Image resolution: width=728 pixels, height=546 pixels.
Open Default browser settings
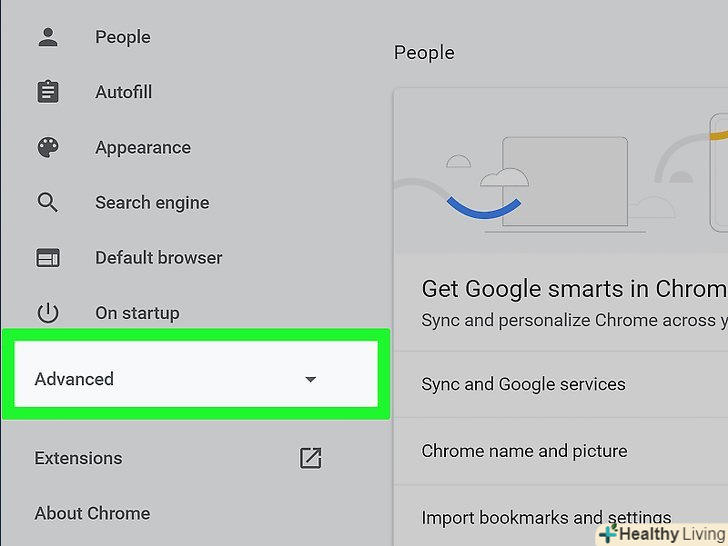[159, 258]
